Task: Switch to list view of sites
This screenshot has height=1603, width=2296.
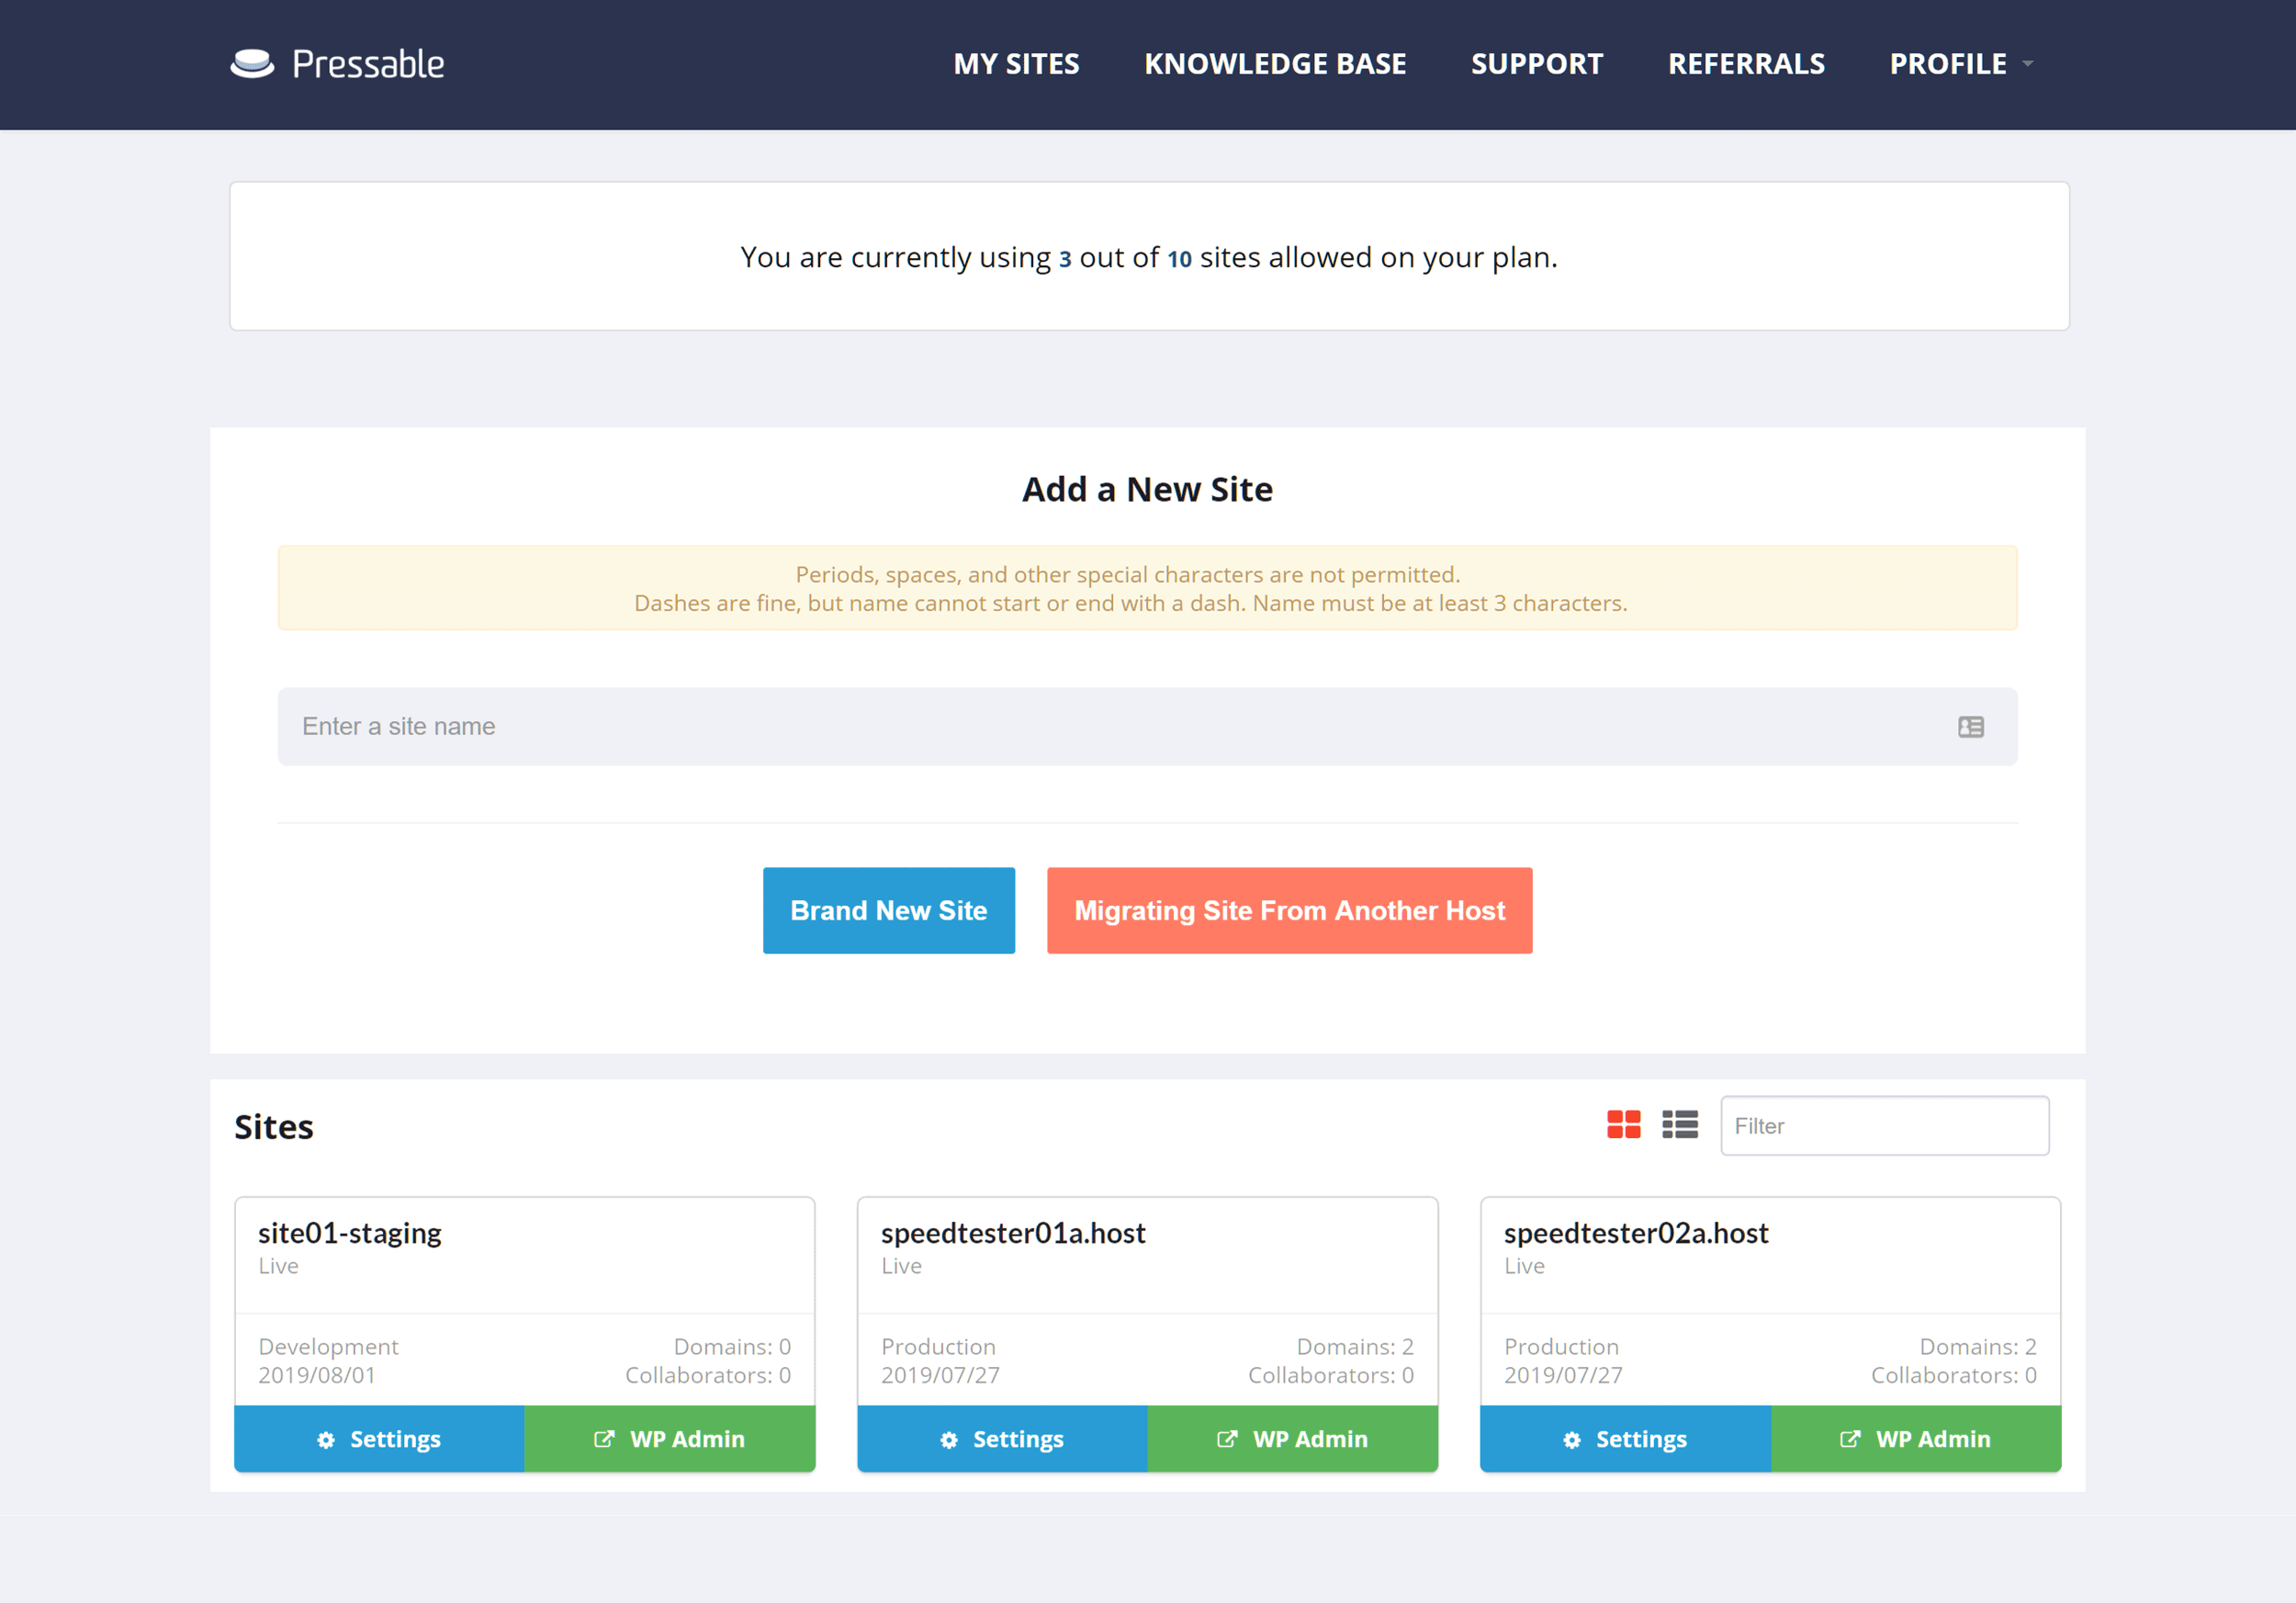Action: pos(1679,1125)
